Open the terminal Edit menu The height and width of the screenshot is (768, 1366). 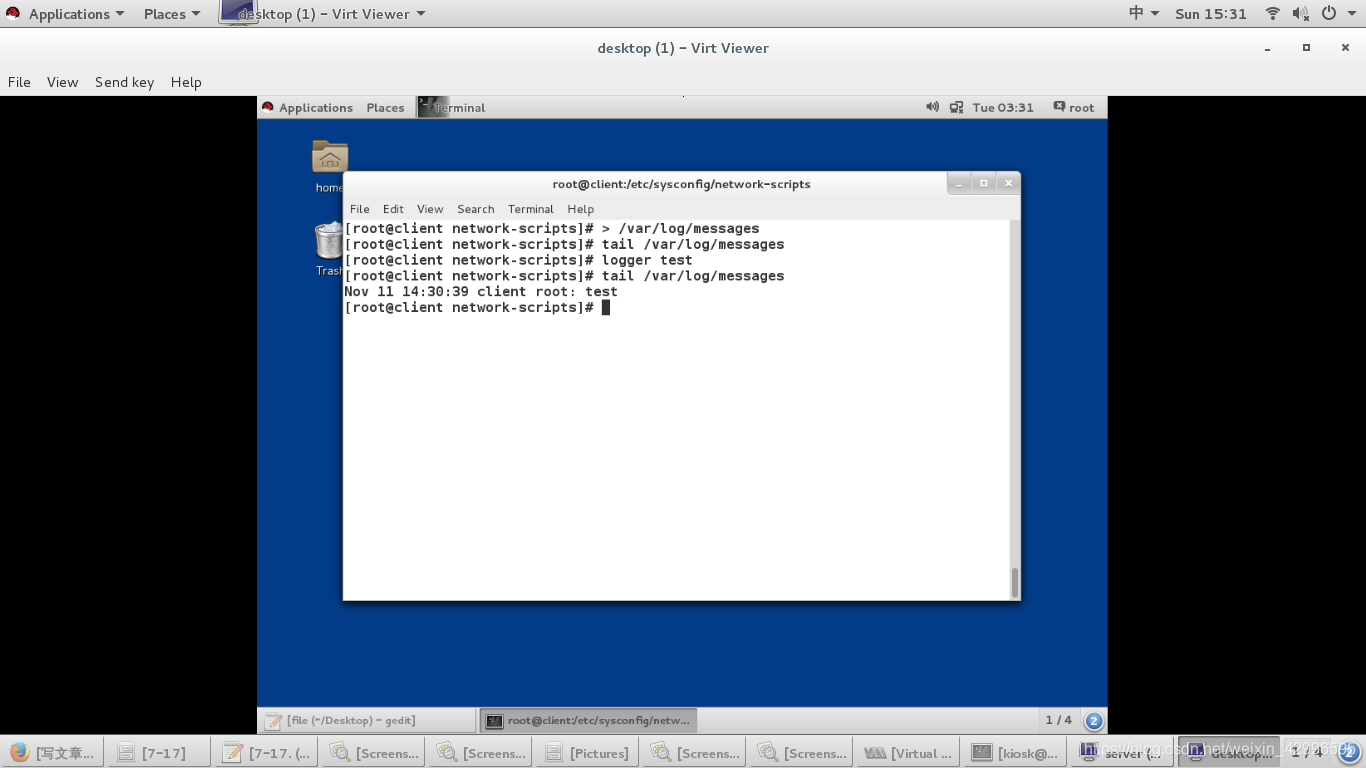click(x=393, y=209)
